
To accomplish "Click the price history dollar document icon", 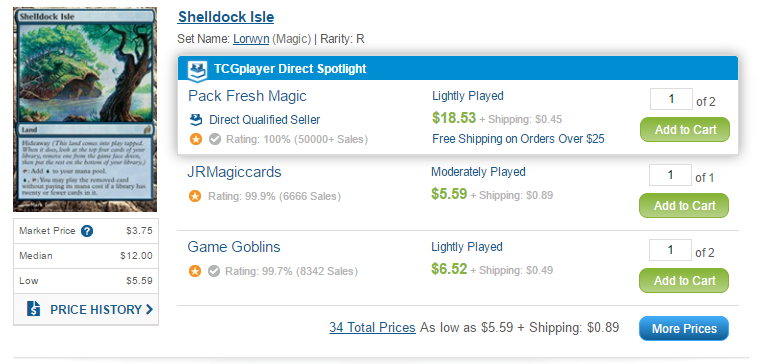I will [33, 309].
